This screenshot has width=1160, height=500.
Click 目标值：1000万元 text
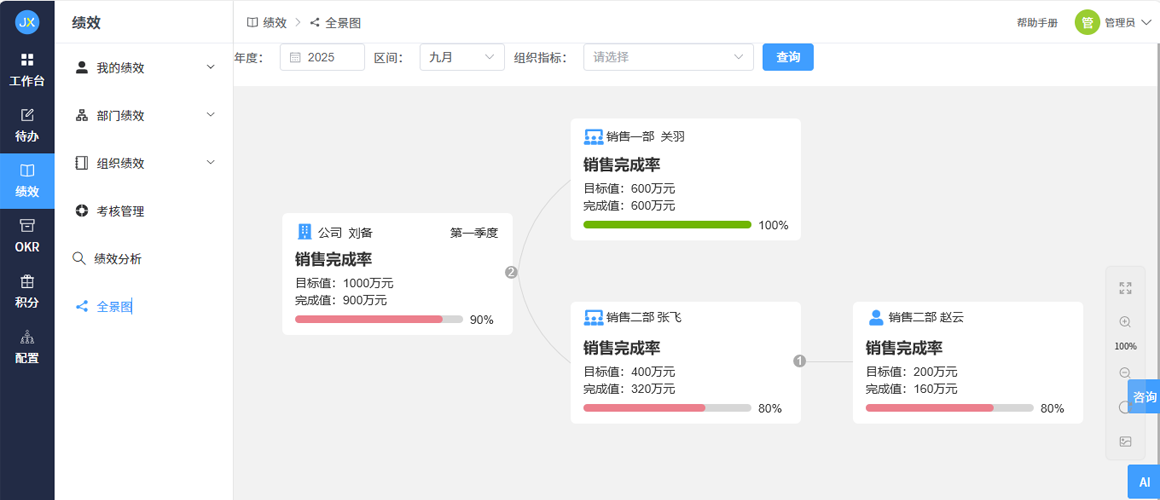point(344,283)
